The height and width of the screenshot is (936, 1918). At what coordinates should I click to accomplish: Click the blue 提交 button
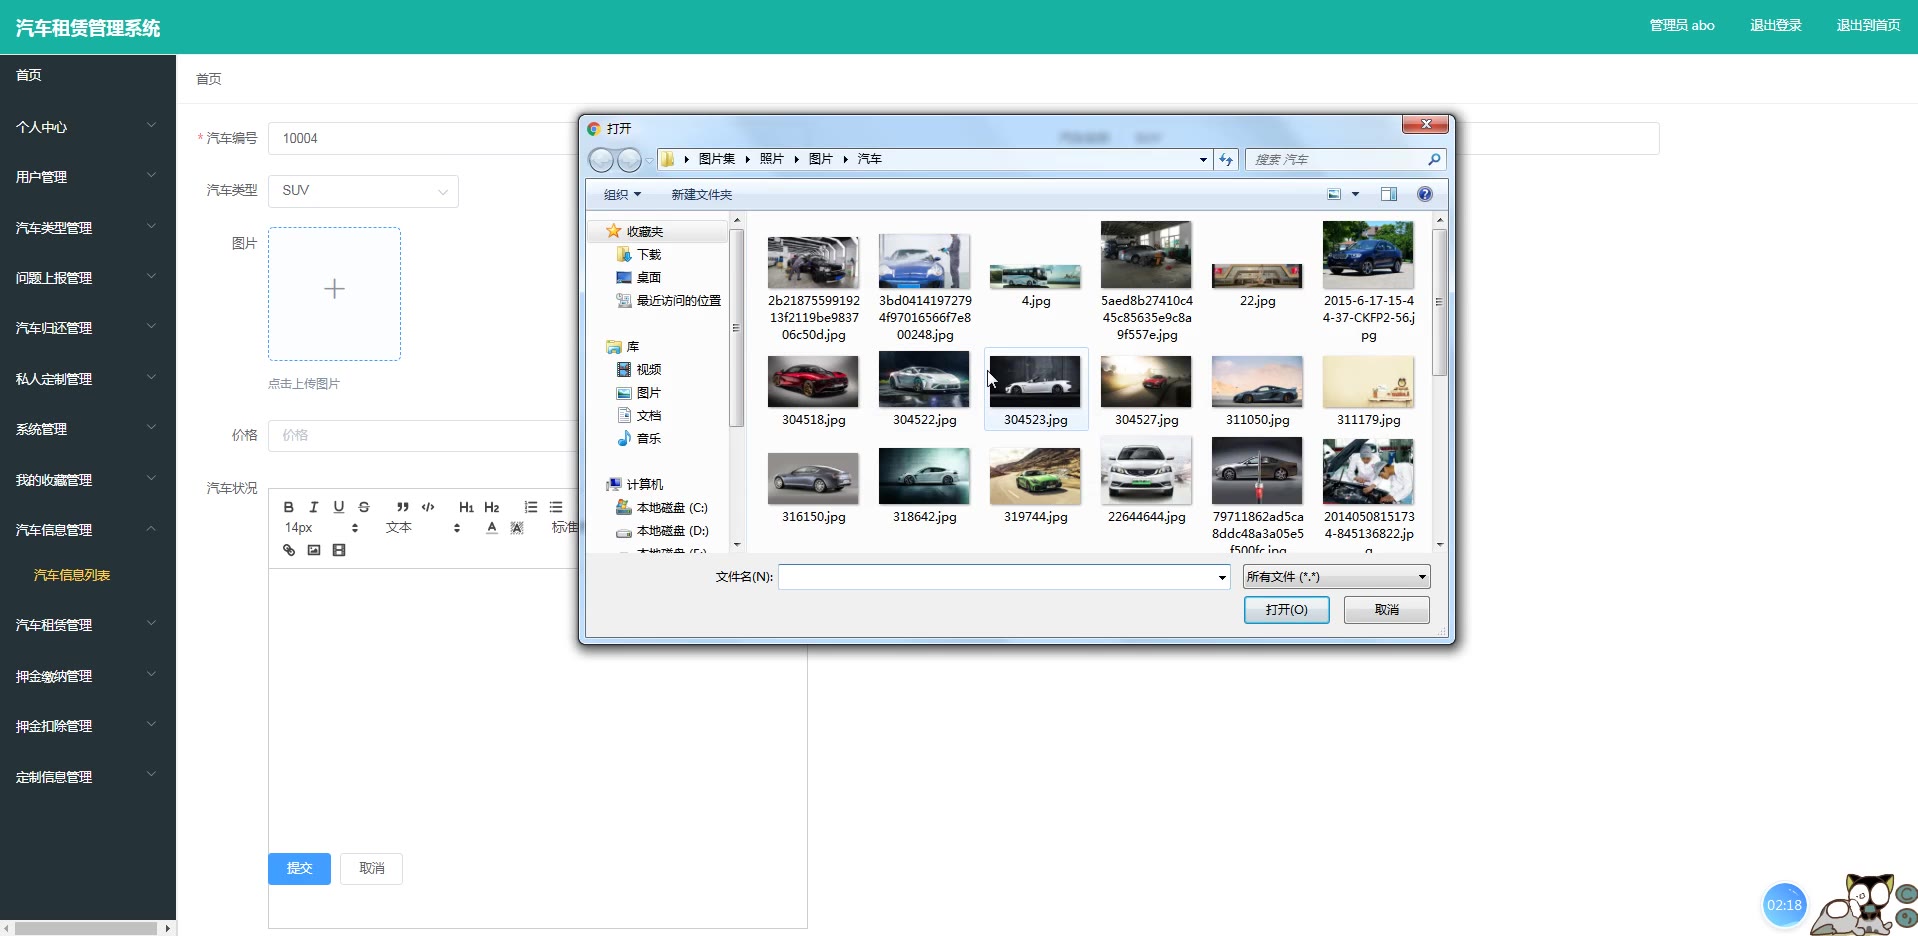(299, 868)
